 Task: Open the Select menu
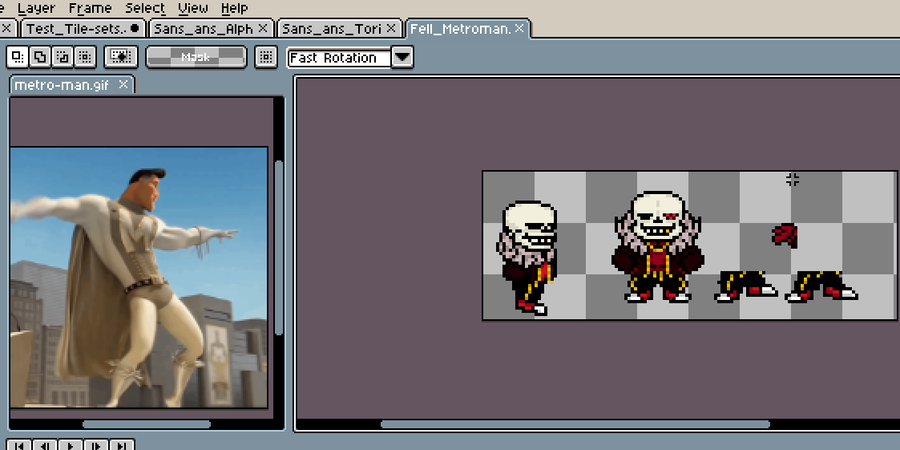click(x=145, y=8)
